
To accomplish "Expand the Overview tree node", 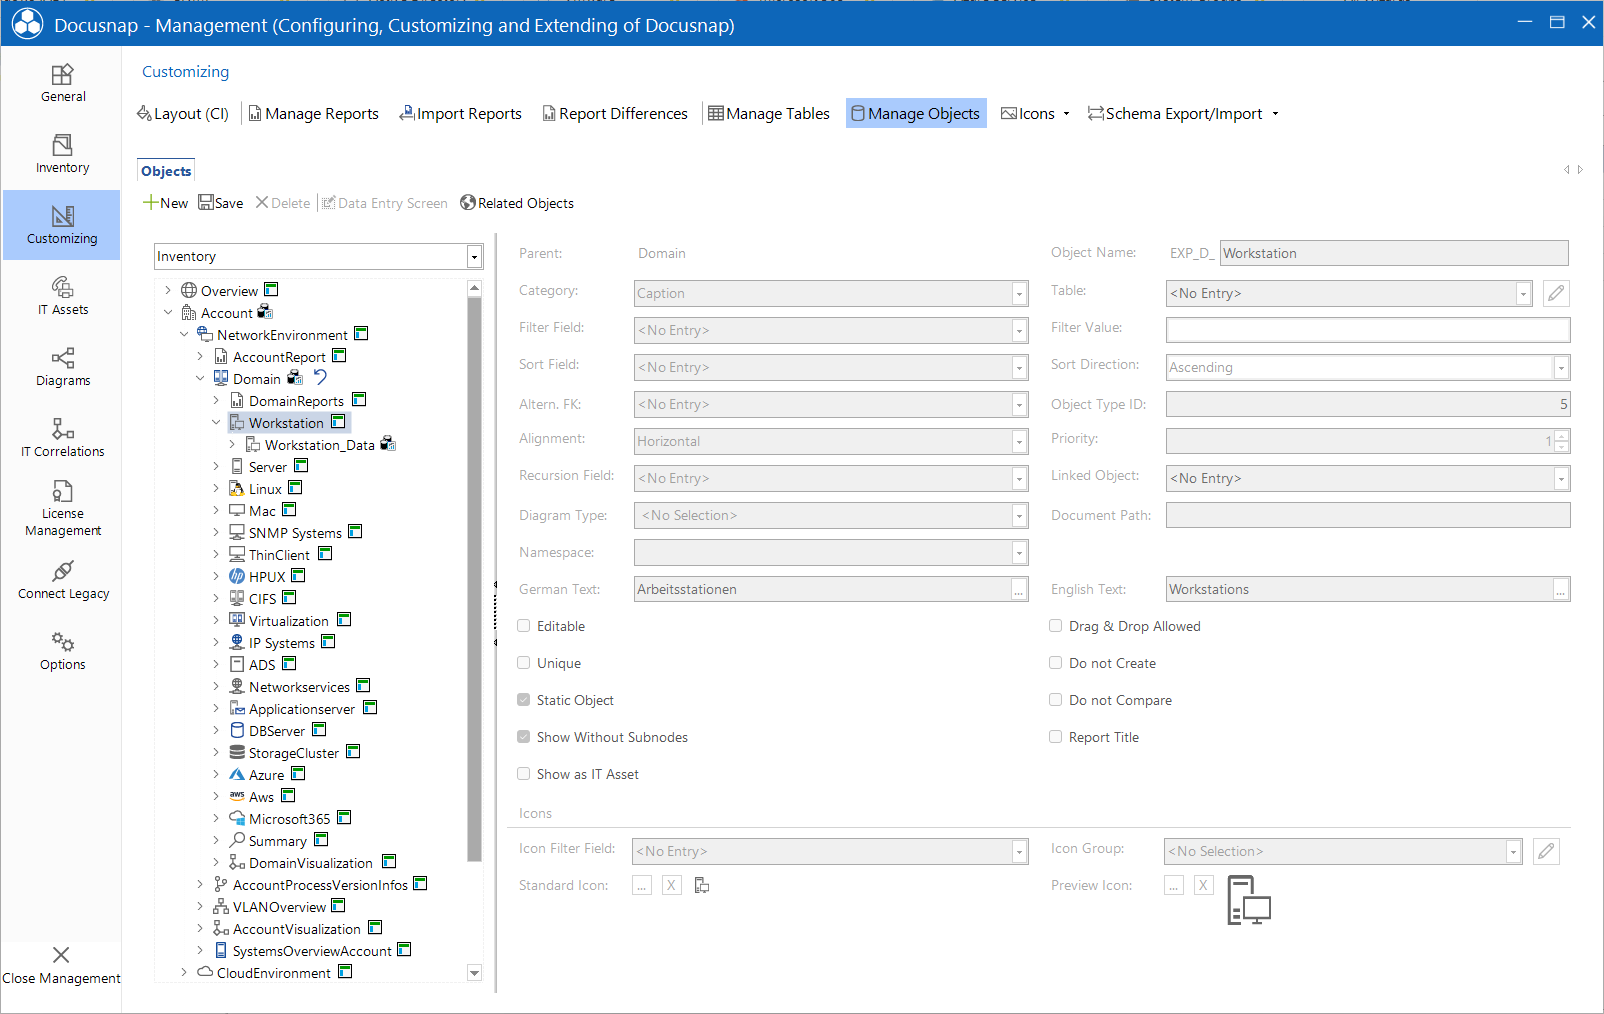I will (168, 290).
